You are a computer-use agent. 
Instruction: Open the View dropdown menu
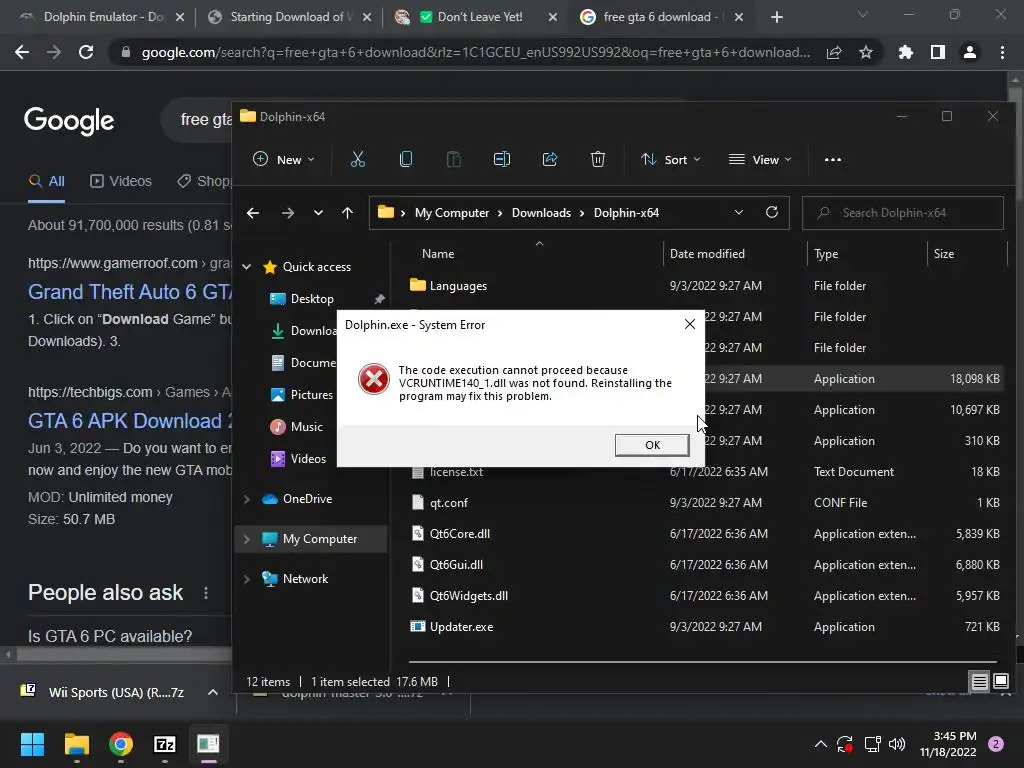[760, 159]
